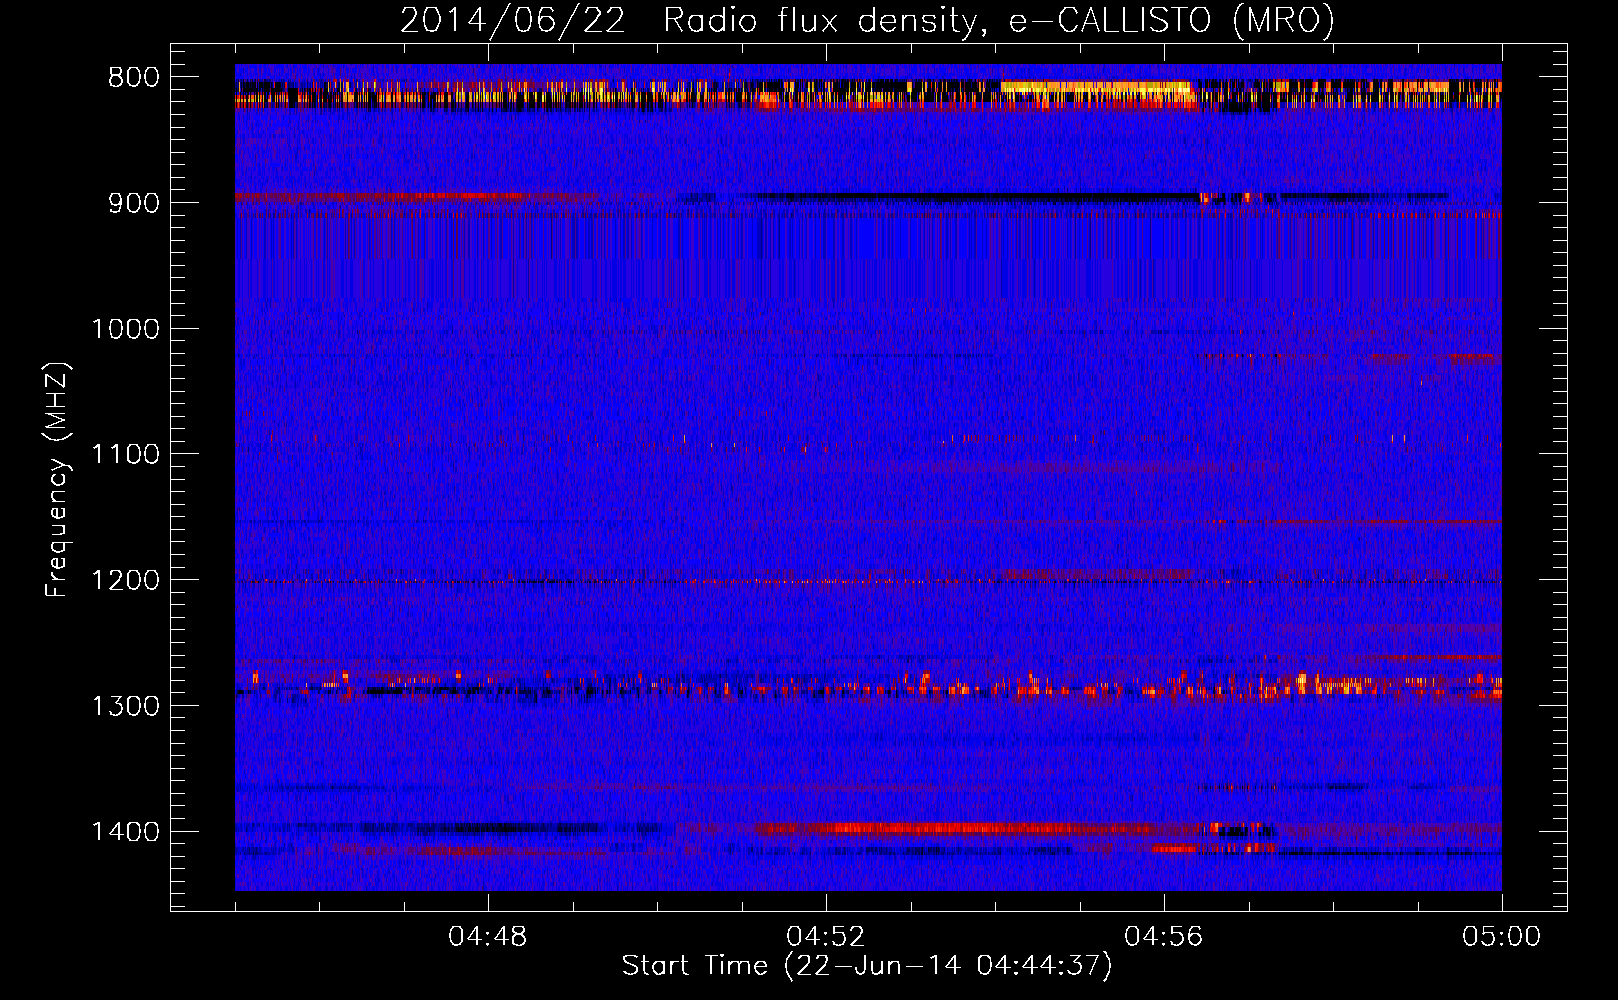Click the '05:00' time axis label
This screenshot has height=1000, width=1618.
[1501, 937]
